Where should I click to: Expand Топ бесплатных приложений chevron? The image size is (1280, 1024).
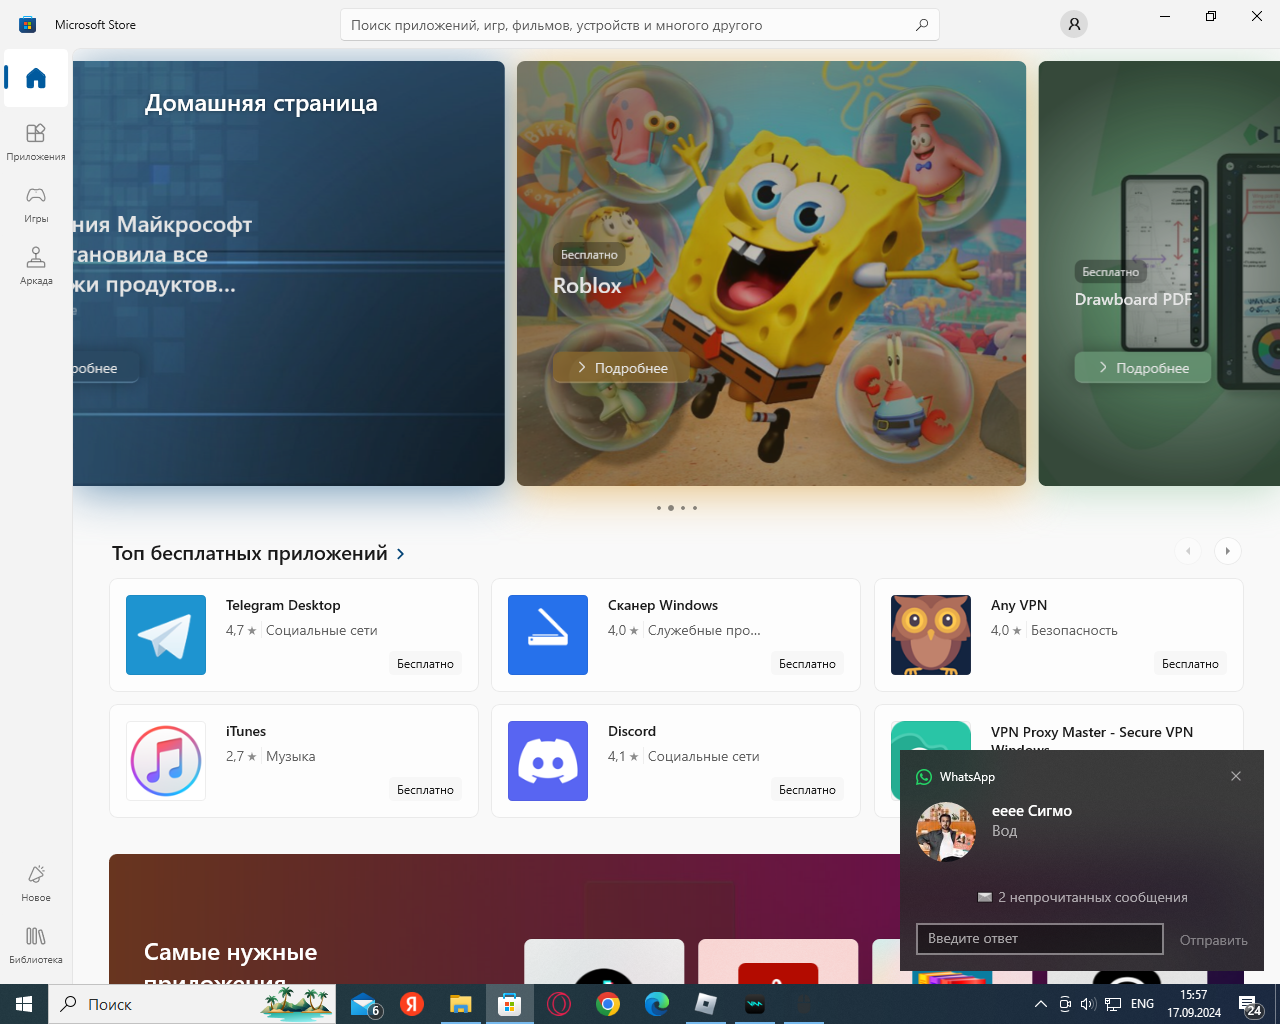click(401, 554)
